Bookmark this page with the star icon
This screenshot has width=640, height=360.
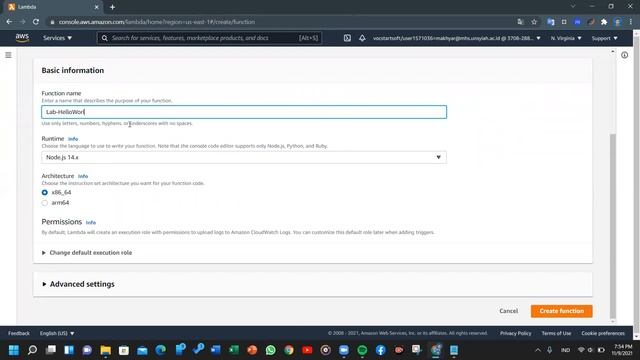[534, 22]
